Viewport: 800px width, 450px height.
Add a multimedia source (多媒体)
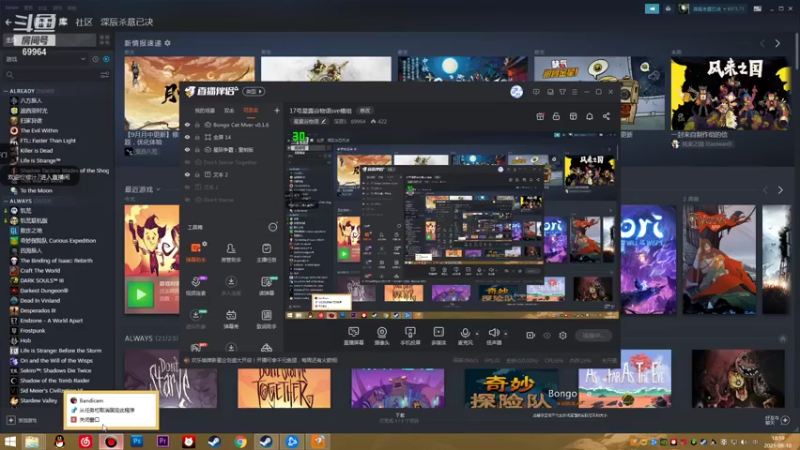[439, 333]
